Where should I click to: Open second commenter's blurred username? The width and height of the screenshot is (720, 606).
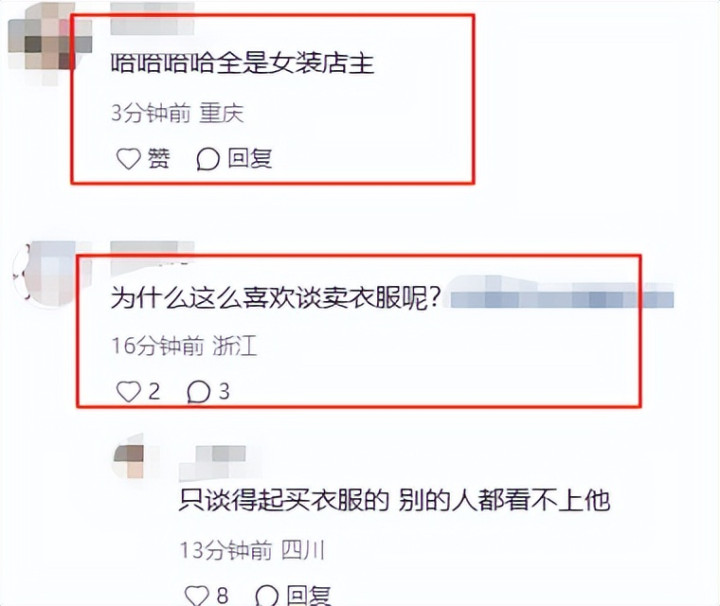pos(152,252)
